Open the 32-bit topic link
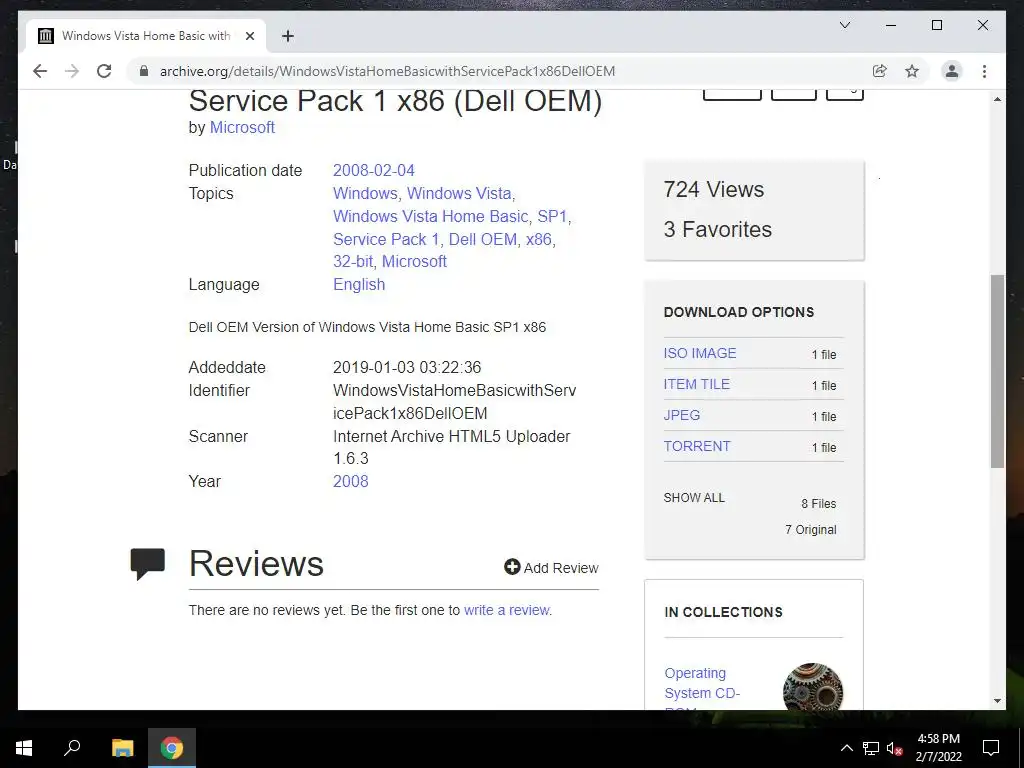Image resolution: width=1024 pixels, height=768 pixels. (x=353, y=261)
